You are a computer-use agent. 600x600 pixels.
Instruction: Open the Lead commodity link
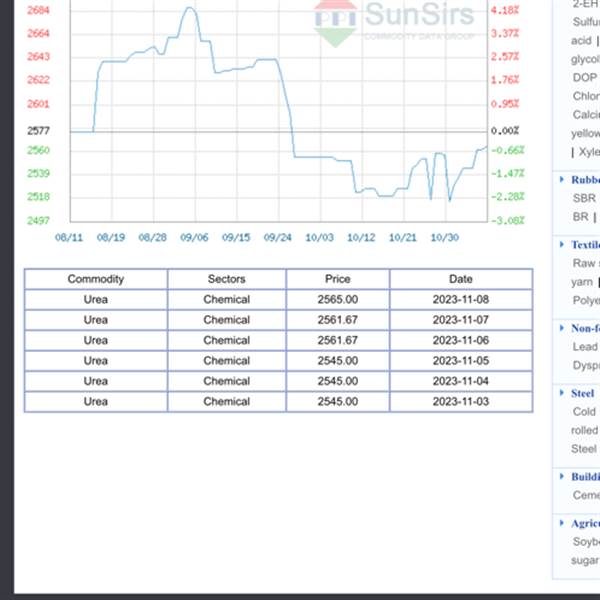585,346
